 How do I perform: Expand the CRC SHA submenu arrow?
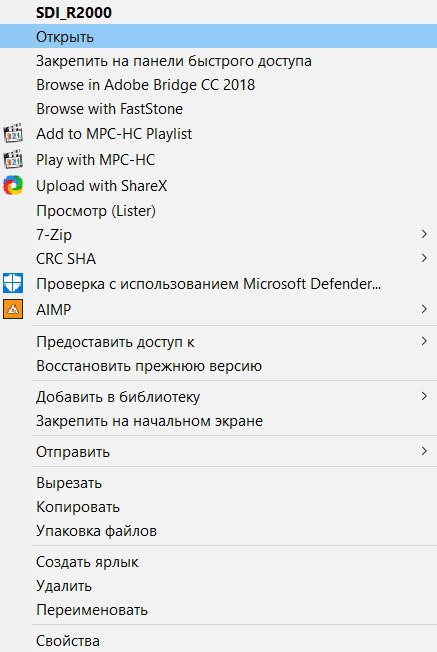pyautogui.click(x=424, y=258)
